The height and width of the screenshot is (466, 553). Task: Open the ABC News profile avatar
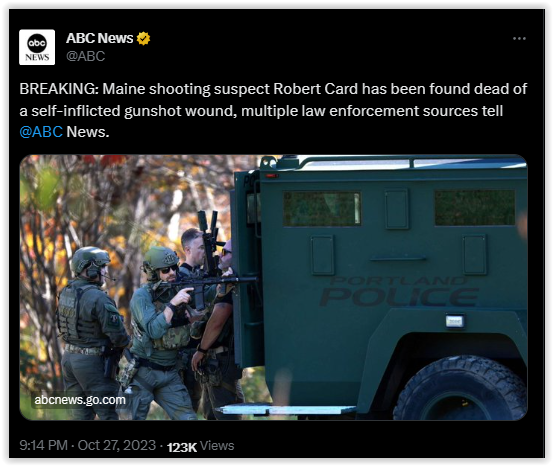37,47
